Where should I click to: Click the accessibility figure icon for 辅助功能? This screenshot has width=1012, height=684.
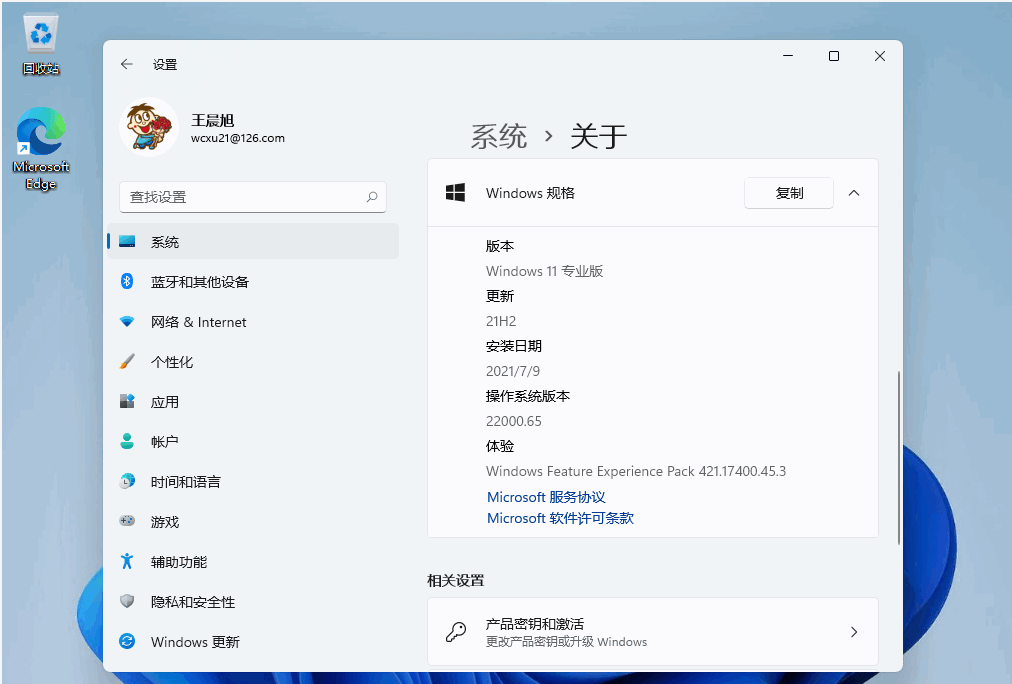[x=127, y=561]
